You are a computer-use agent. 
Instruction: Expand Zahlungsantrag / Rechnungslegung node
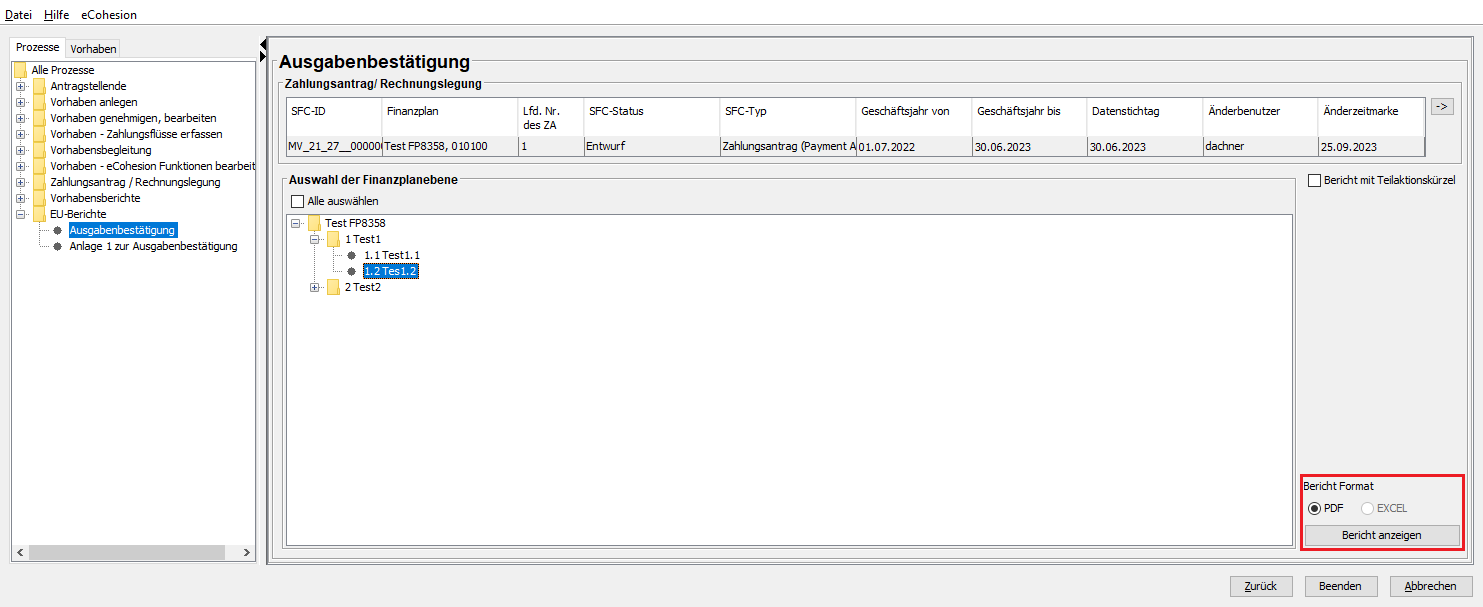[x=20, y=182]
